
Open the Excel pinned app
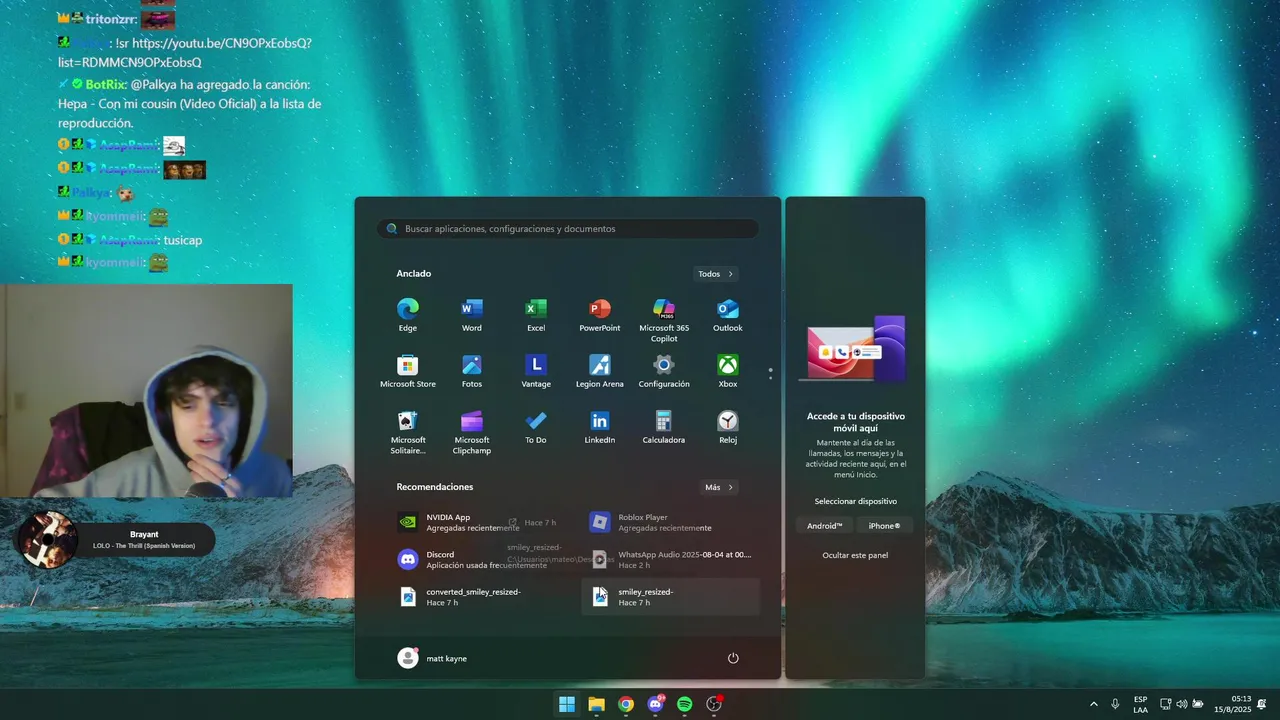point(536,314)
